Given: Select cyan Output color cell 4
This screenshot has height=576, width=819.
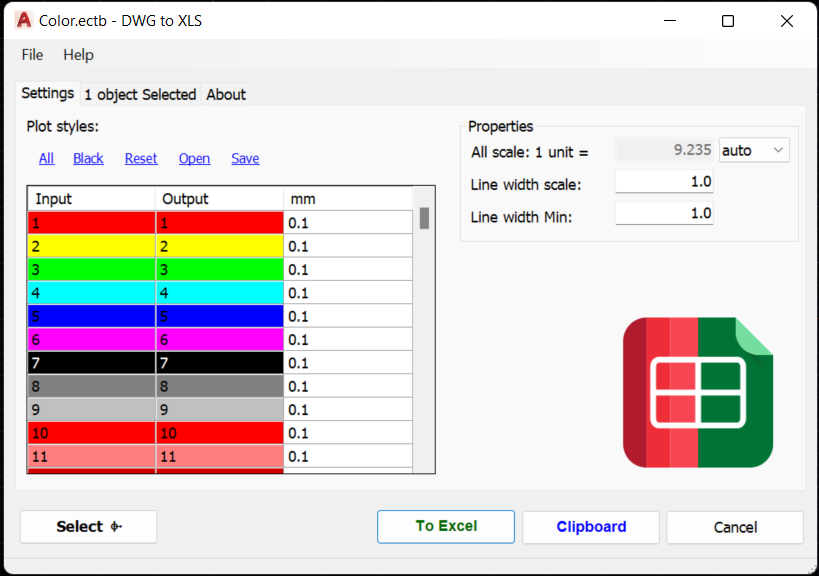Looking at the screenshot, I should (220, 293).
